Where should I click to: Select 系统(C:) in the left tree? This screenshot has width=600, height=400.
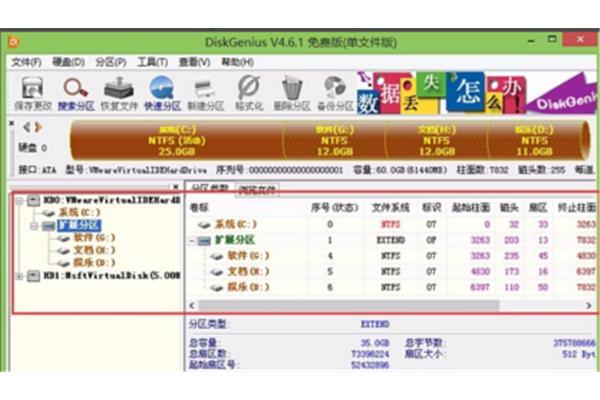click(x=80, y=212)
